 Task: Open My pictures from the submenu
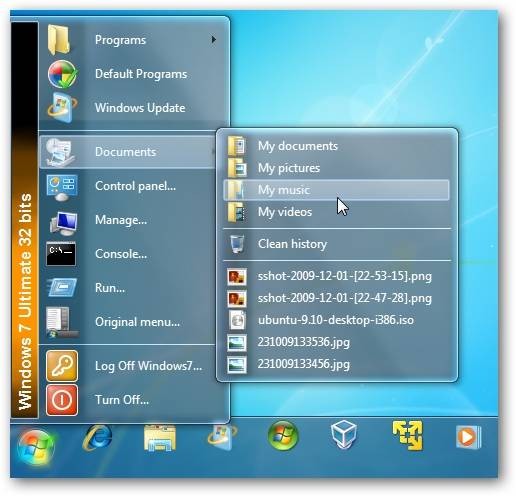pos(289,168)
